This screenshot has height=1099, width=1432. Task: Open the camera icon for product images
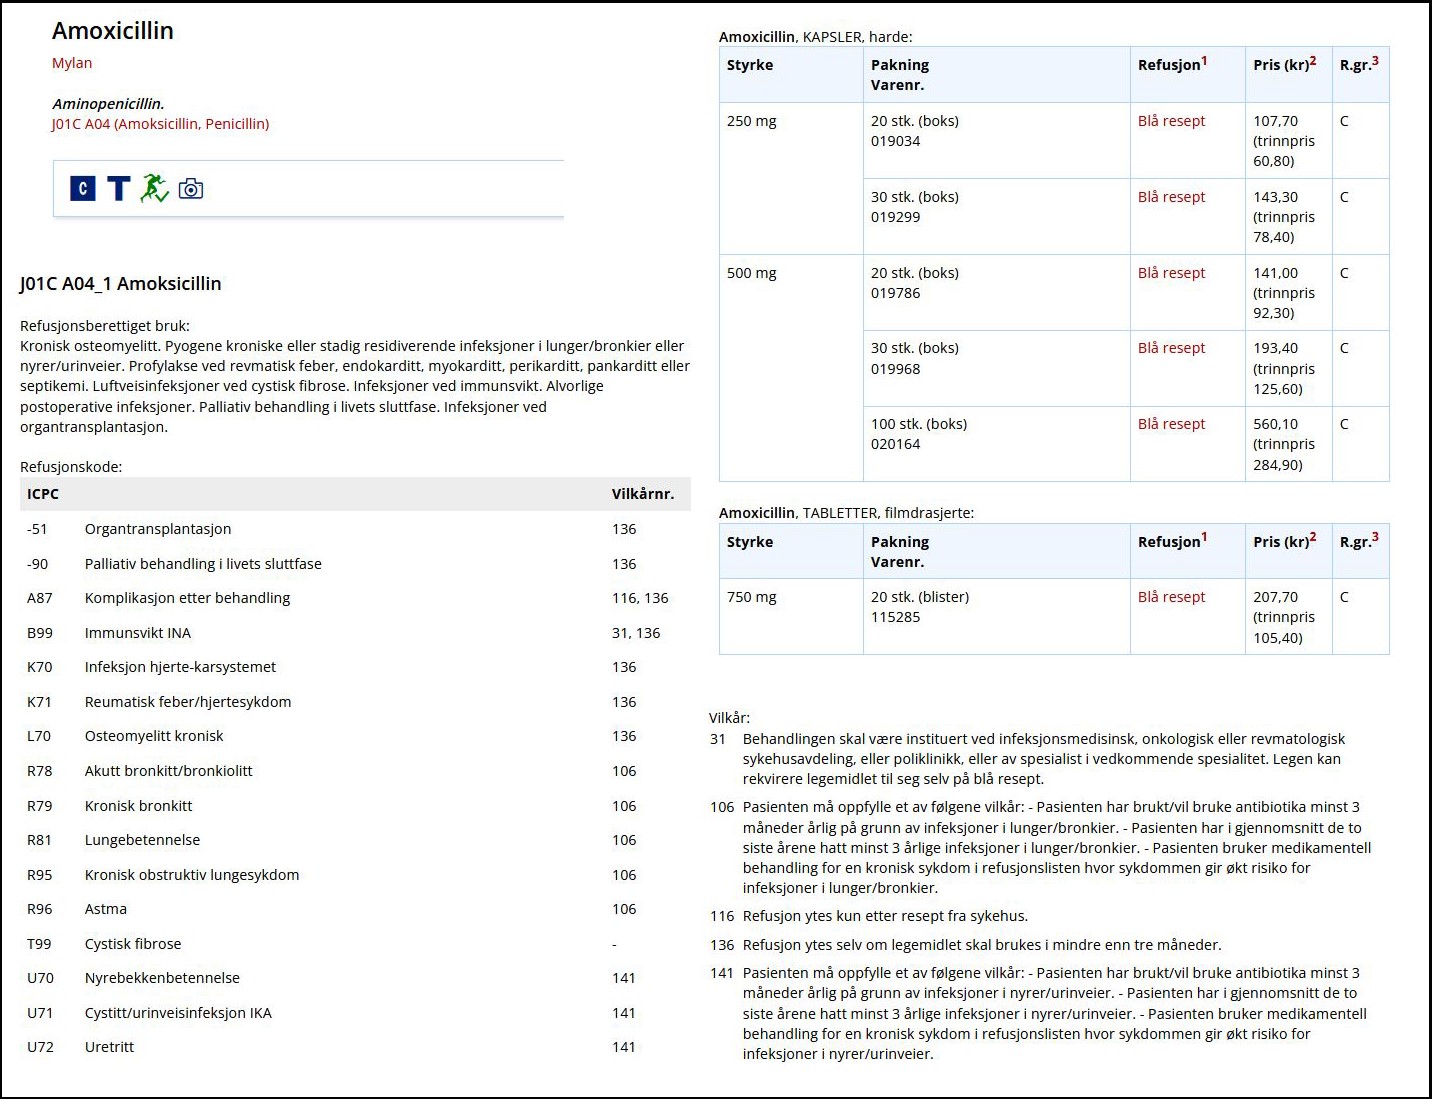191,189
